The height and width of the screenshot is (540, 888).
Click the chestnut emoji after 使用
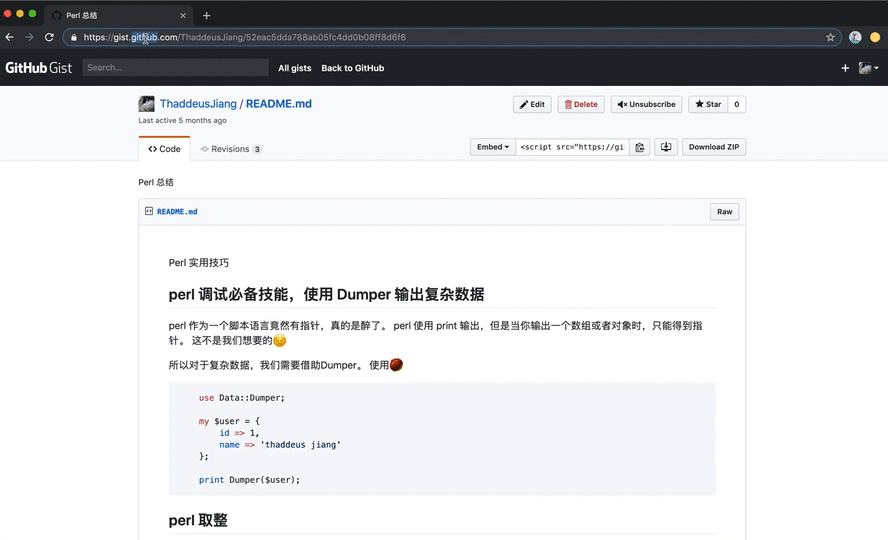click(396, 365)
